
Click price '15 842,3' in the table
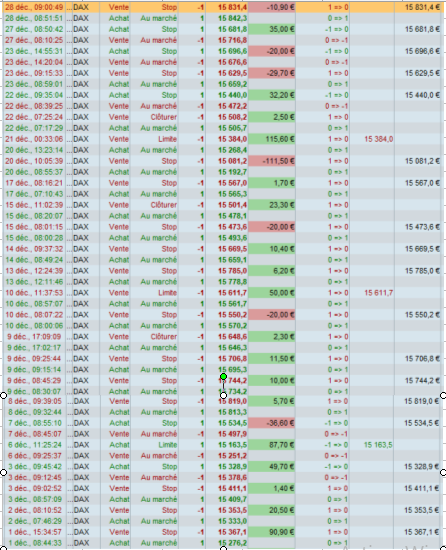[232, 18]
